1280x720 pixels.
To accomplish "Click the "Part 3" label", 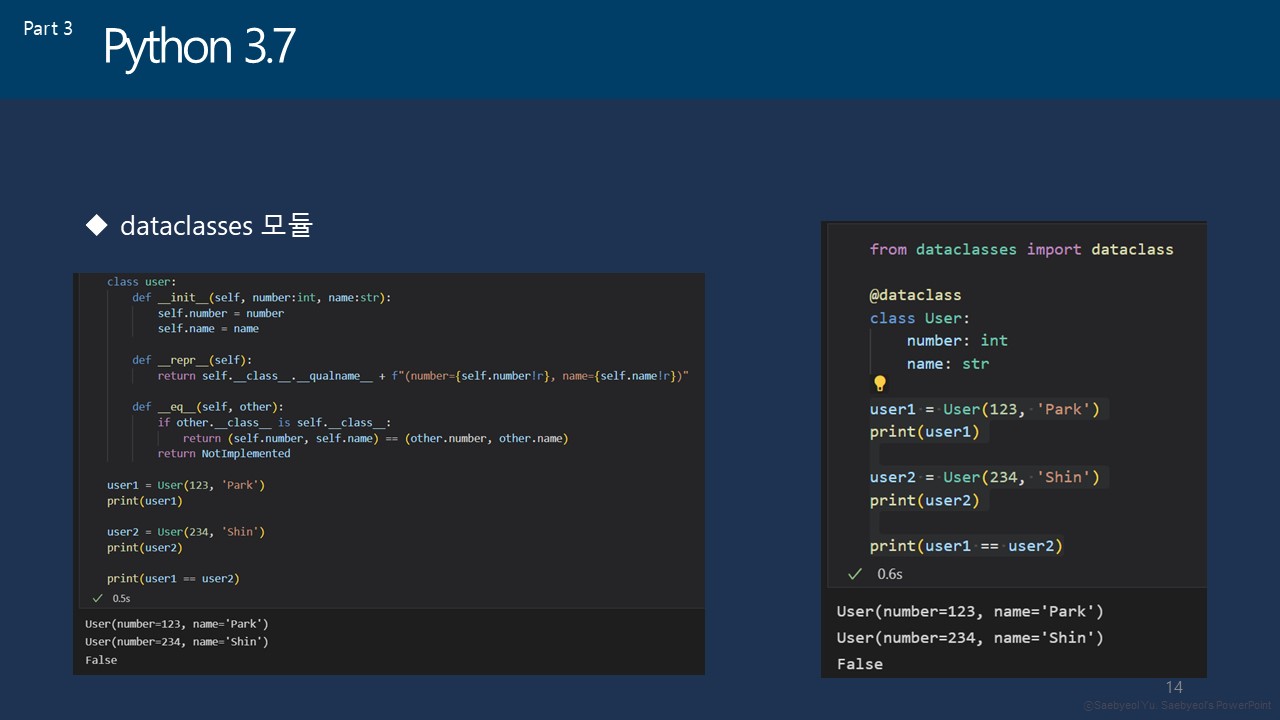I will (x=48, y=28).
